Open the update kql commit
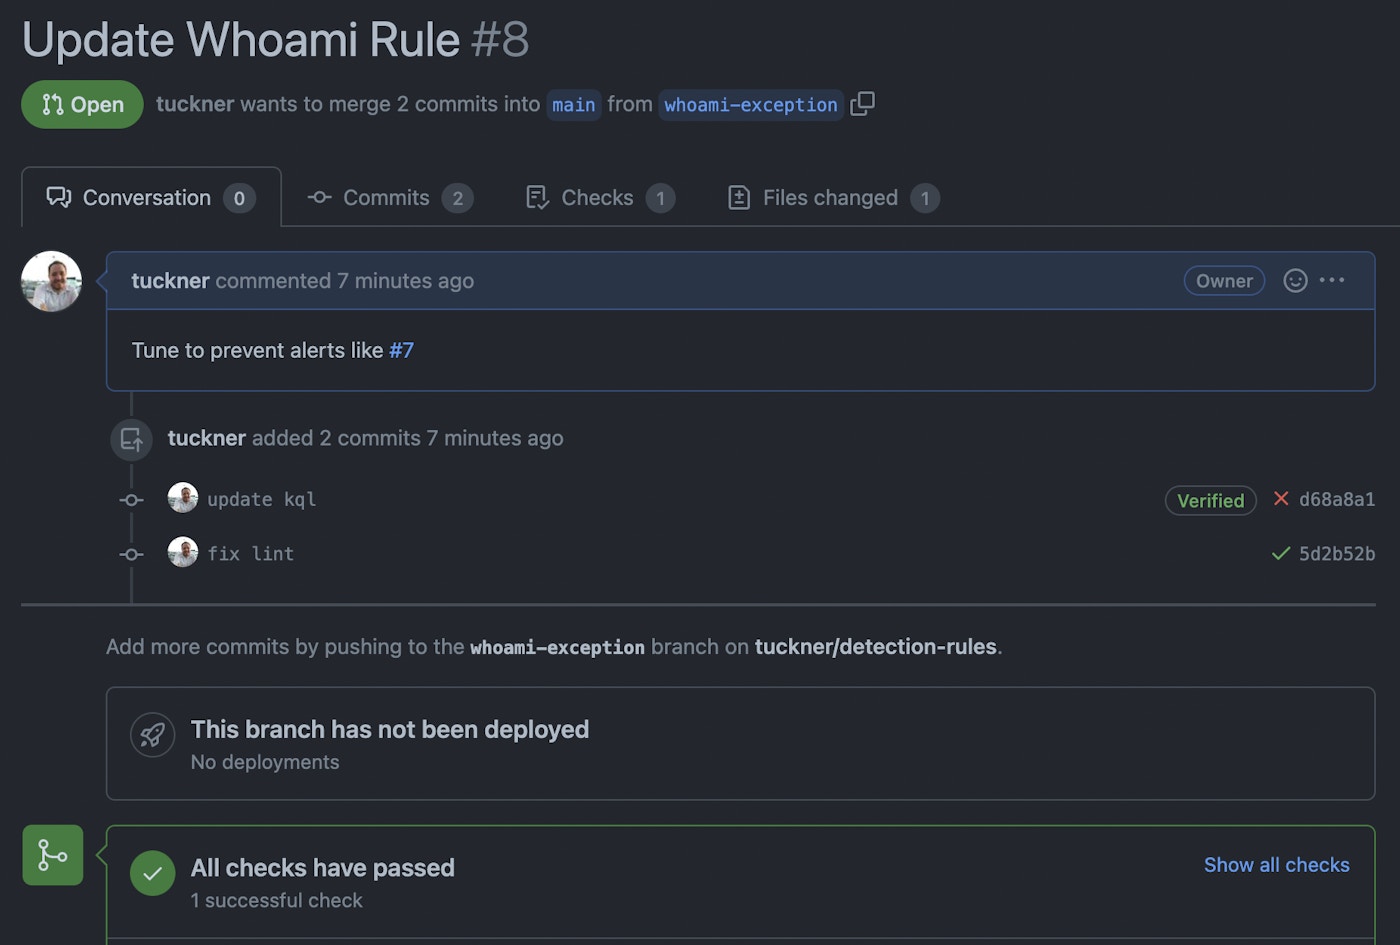 (261, 499)
